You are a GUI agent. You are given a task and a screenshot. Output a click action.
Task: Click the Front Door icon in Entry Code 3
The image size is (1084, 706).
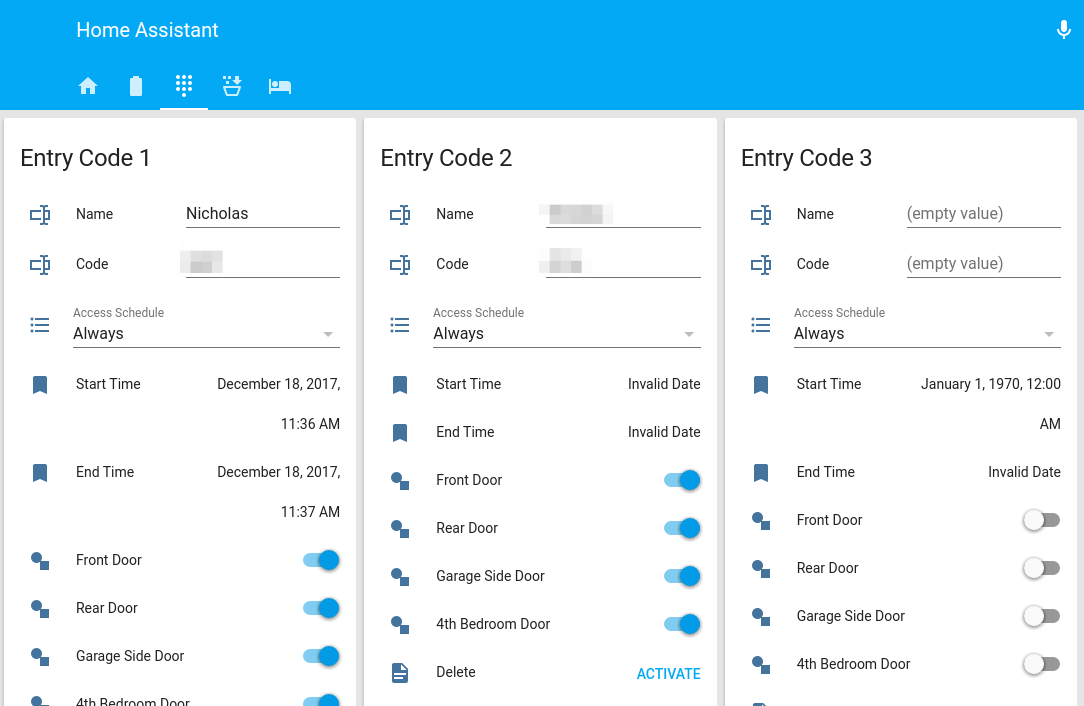761,520
